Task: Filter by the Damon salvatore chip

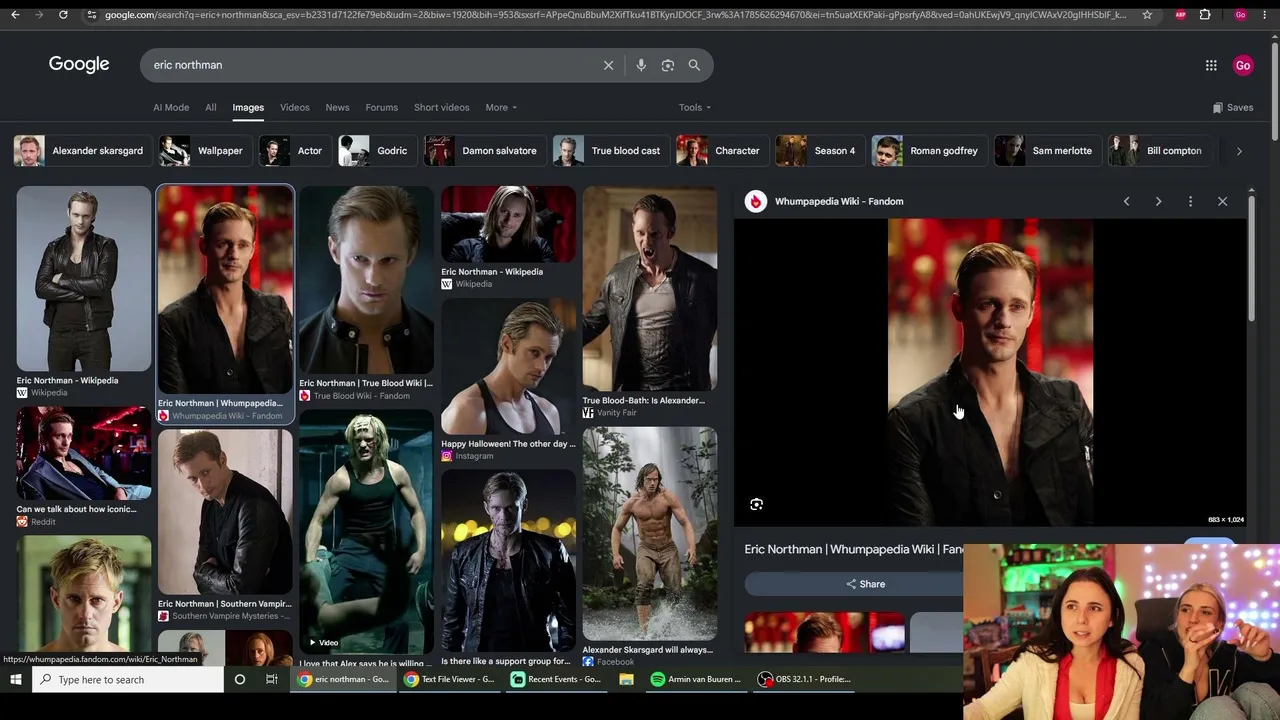Action: click(x=486, y=151)
